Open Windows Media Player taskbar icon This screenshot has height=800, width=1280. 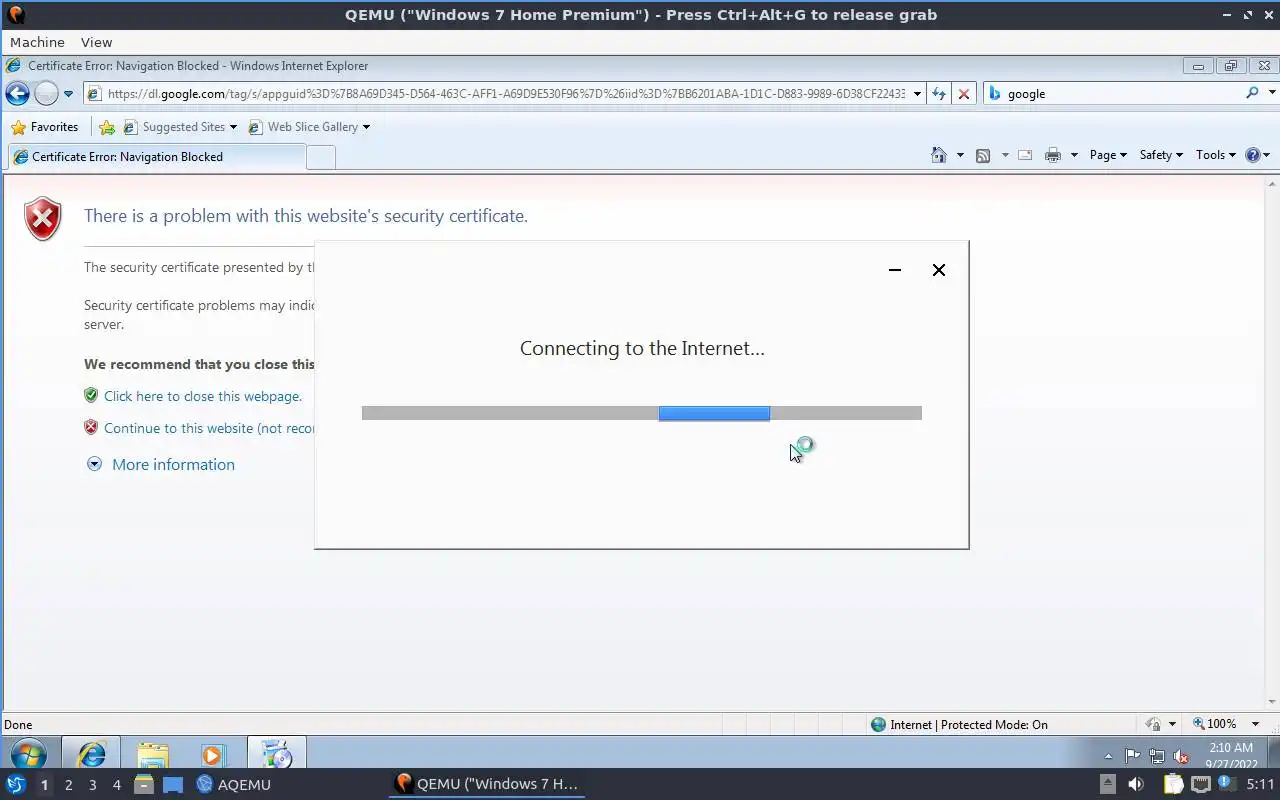pos(214,755)
